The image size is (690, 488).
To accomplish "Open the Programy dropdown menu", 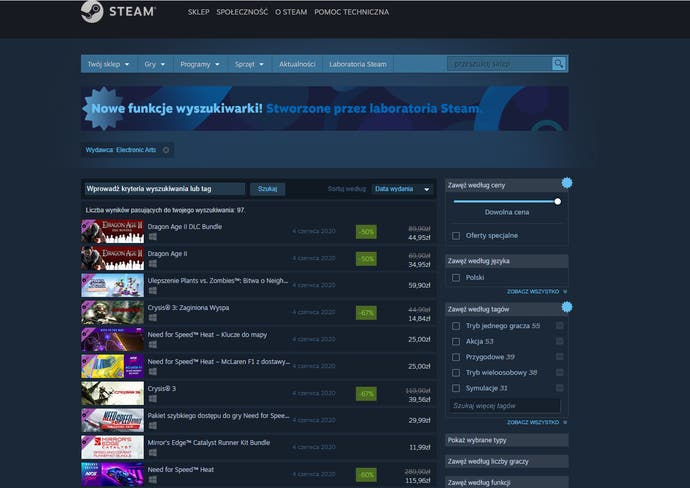I will point(200,64).
